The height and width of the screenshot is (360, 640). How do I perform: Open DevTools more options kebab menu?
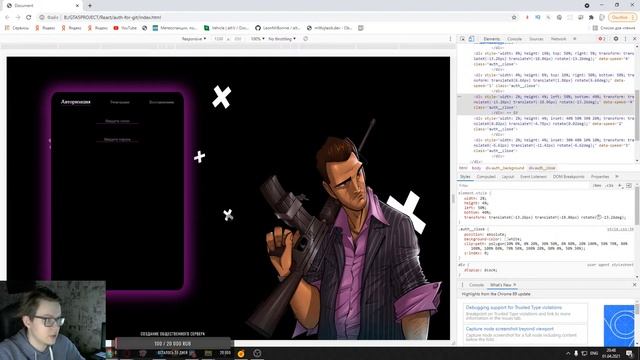tap(625, 39)
